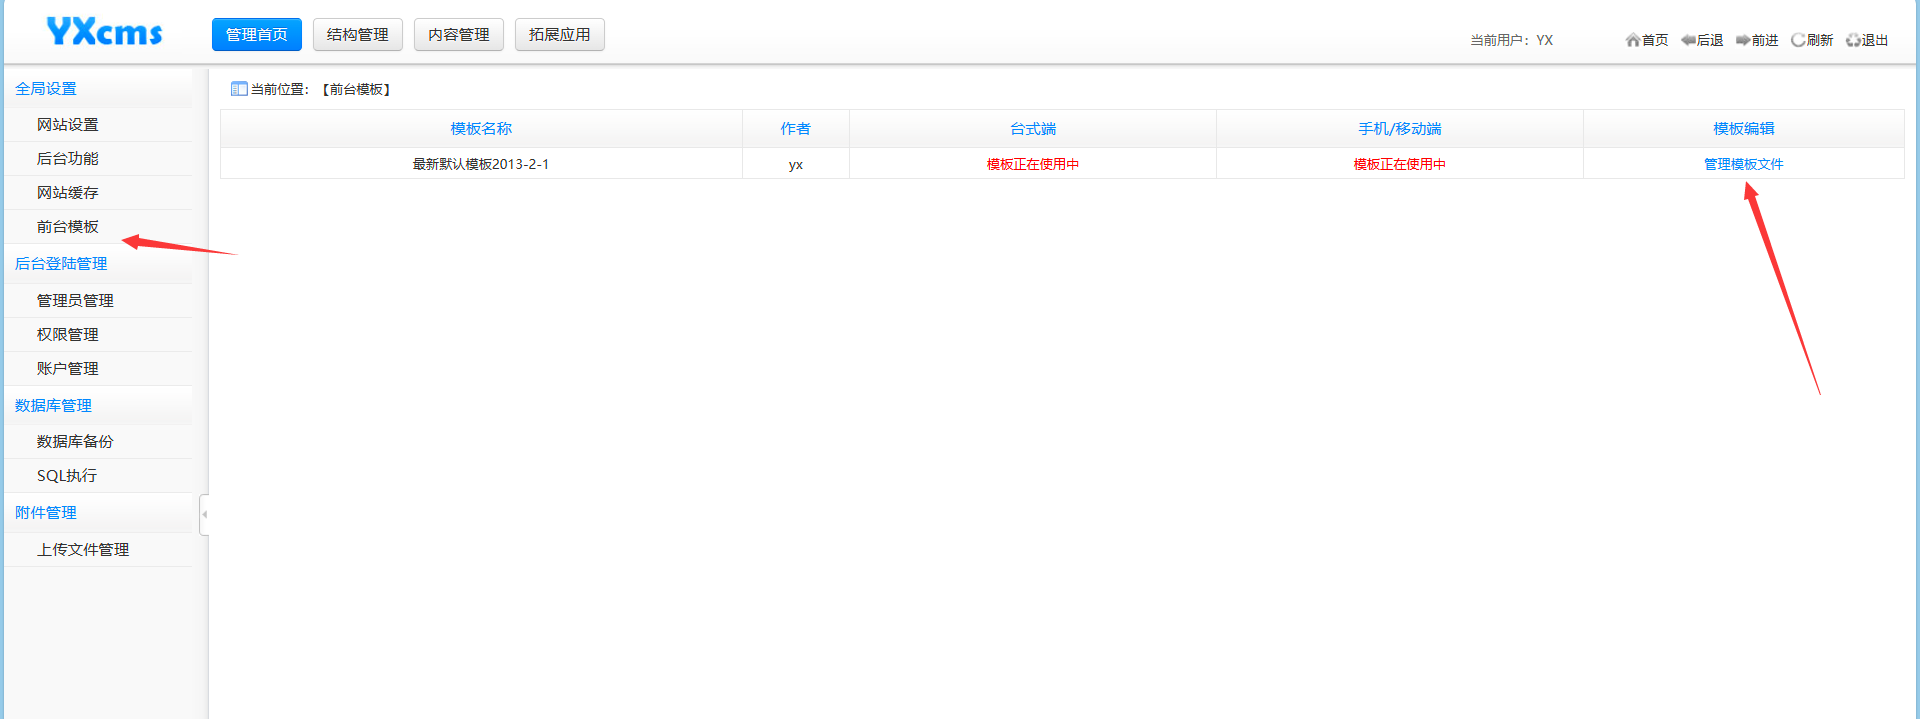The height and width of the screenshot is (719, 1920).
Task: Refresh the page with 刷新 icon
Action: coord(1798,40)
